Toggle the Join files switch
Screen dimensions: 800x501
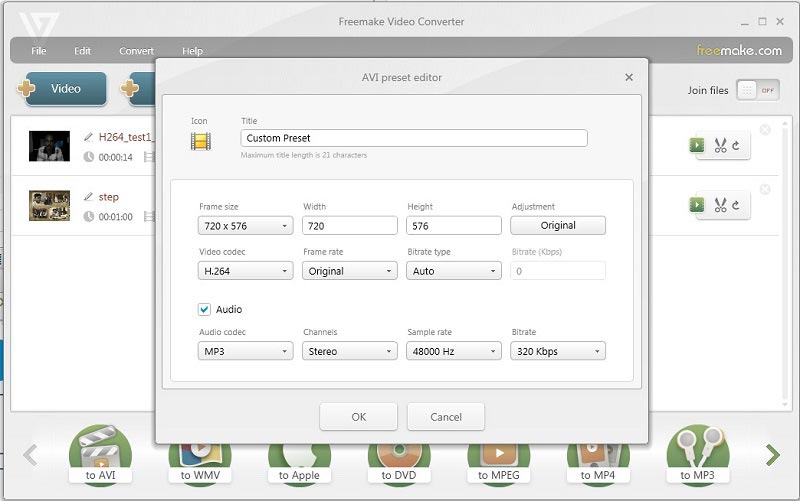pos(758,90)
